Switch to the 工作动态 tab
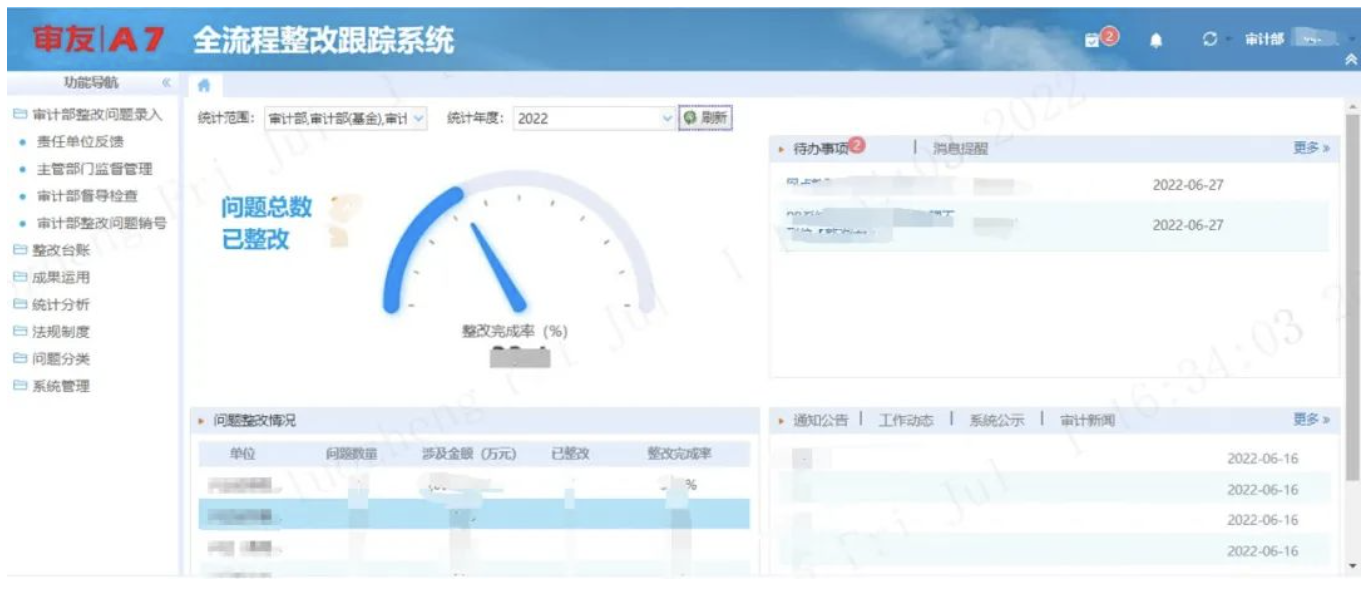The height and width of the screenshot is (592, 1370). (905, 421)
